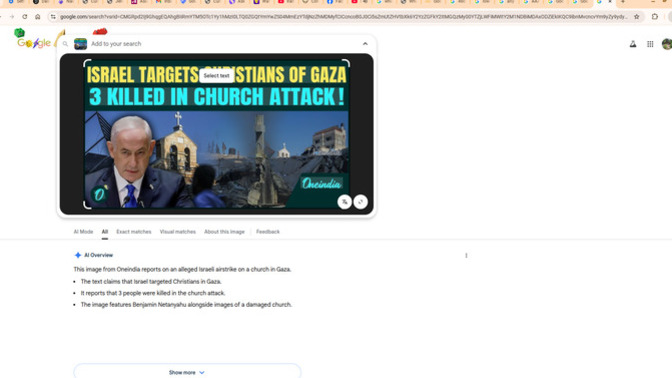
Task: Bookmark this page with star icon
Action: (x=637, y=17)
